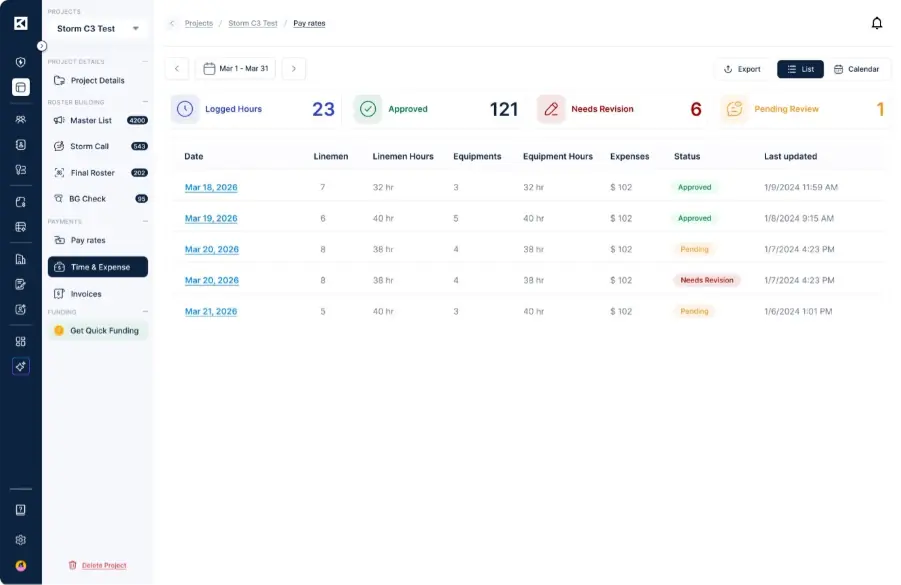Click the Projects breadcrumb link
Screen dimensions: 901x585
pos(199,23)
